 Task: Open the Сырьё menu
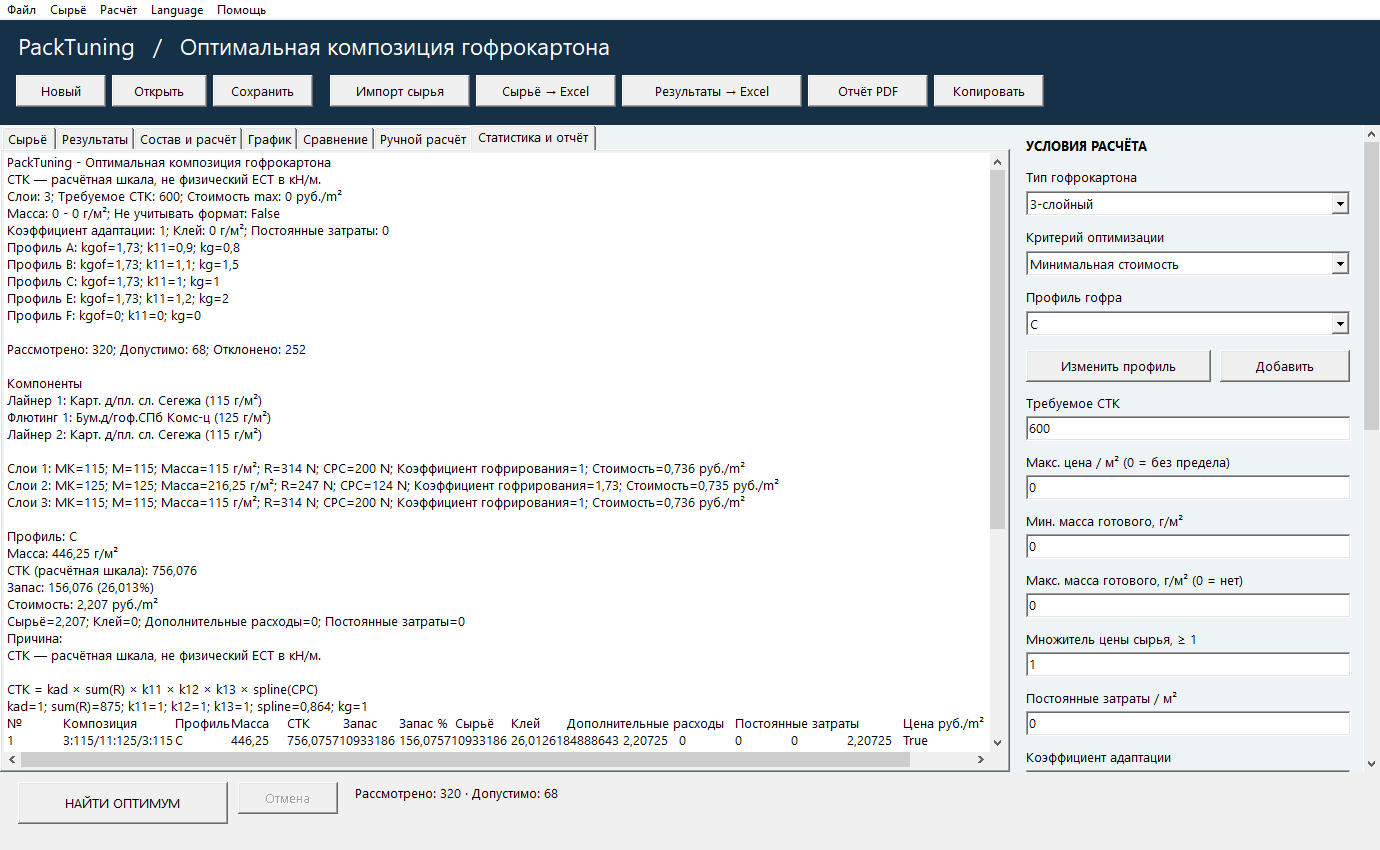(x=68, y=10)
